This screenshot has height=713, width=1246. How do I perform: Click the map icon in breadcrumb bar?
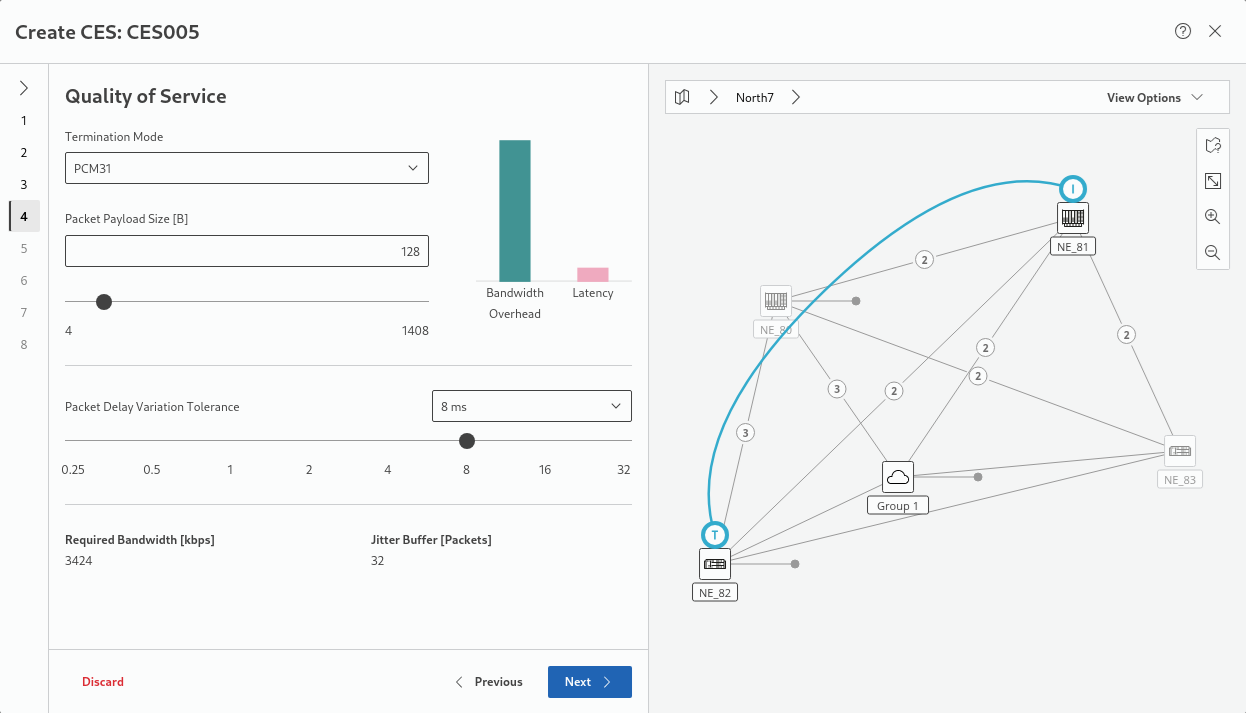coord(682,98)
